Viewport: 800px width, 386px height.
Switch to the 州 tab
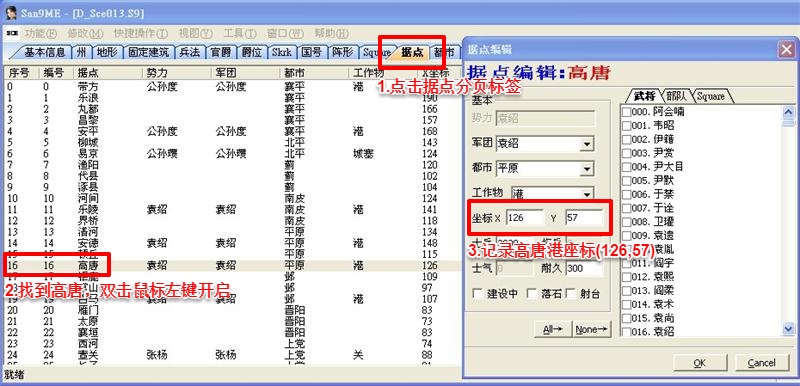click(82, 52)
